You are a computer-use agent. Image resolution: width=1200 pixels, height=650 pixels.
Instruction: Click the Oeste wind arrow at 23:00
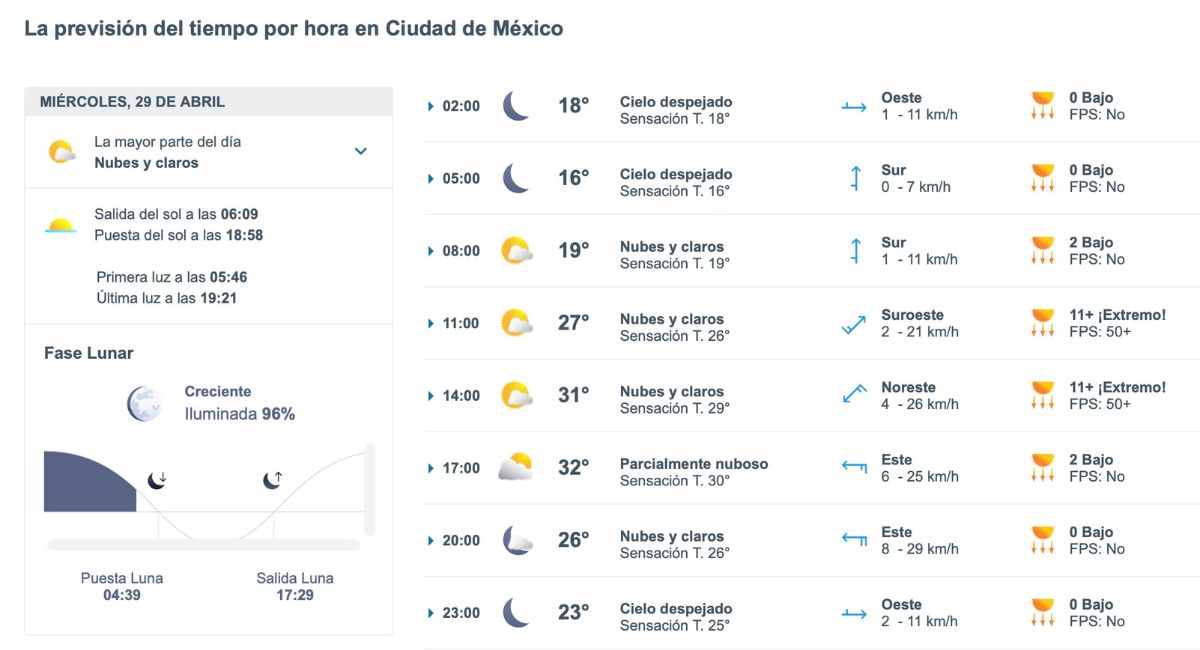(x=852, y=612)
